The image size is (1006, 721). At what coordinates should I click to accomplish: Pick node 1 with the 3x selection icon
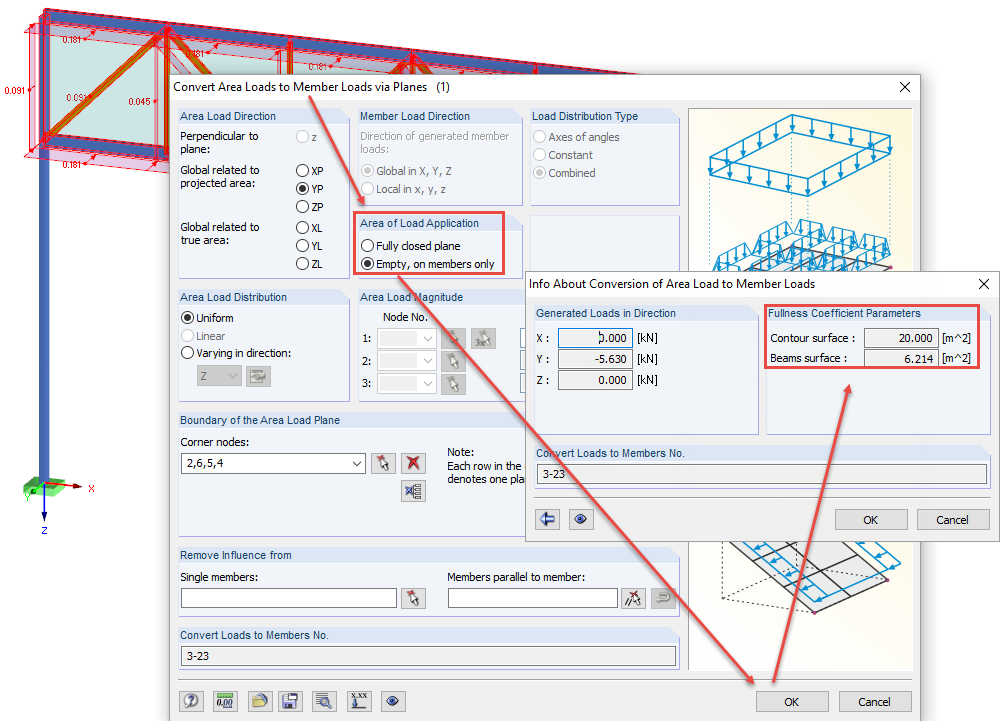(x=483, y=338)
